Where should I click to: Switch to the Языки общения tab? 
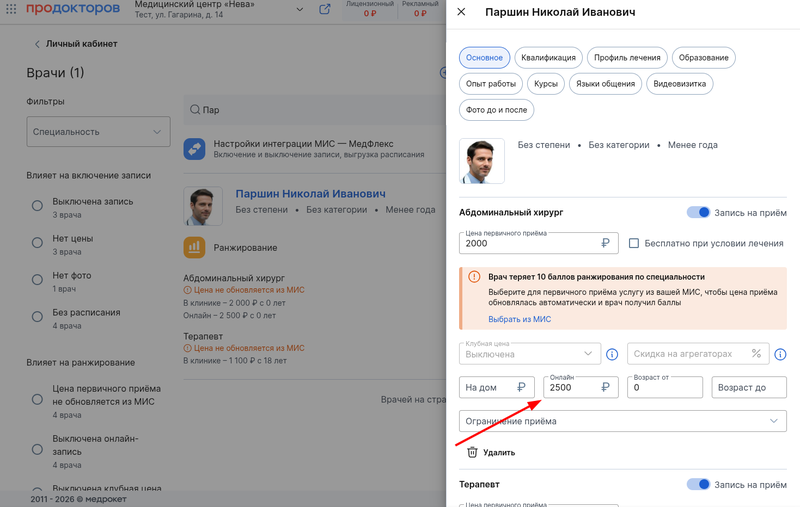pyautogui.click(x=606, y=84)
